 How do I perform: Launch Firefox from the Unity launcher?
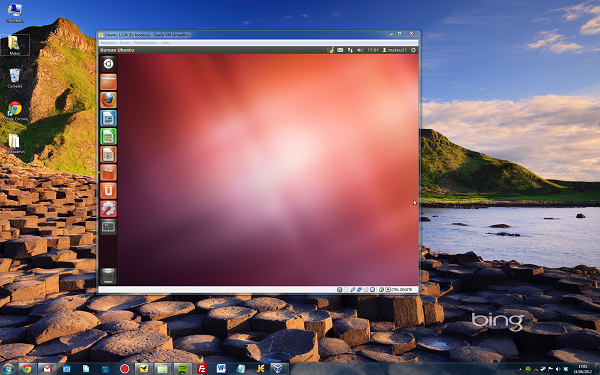pyautogui.click(x=108, y=100)
